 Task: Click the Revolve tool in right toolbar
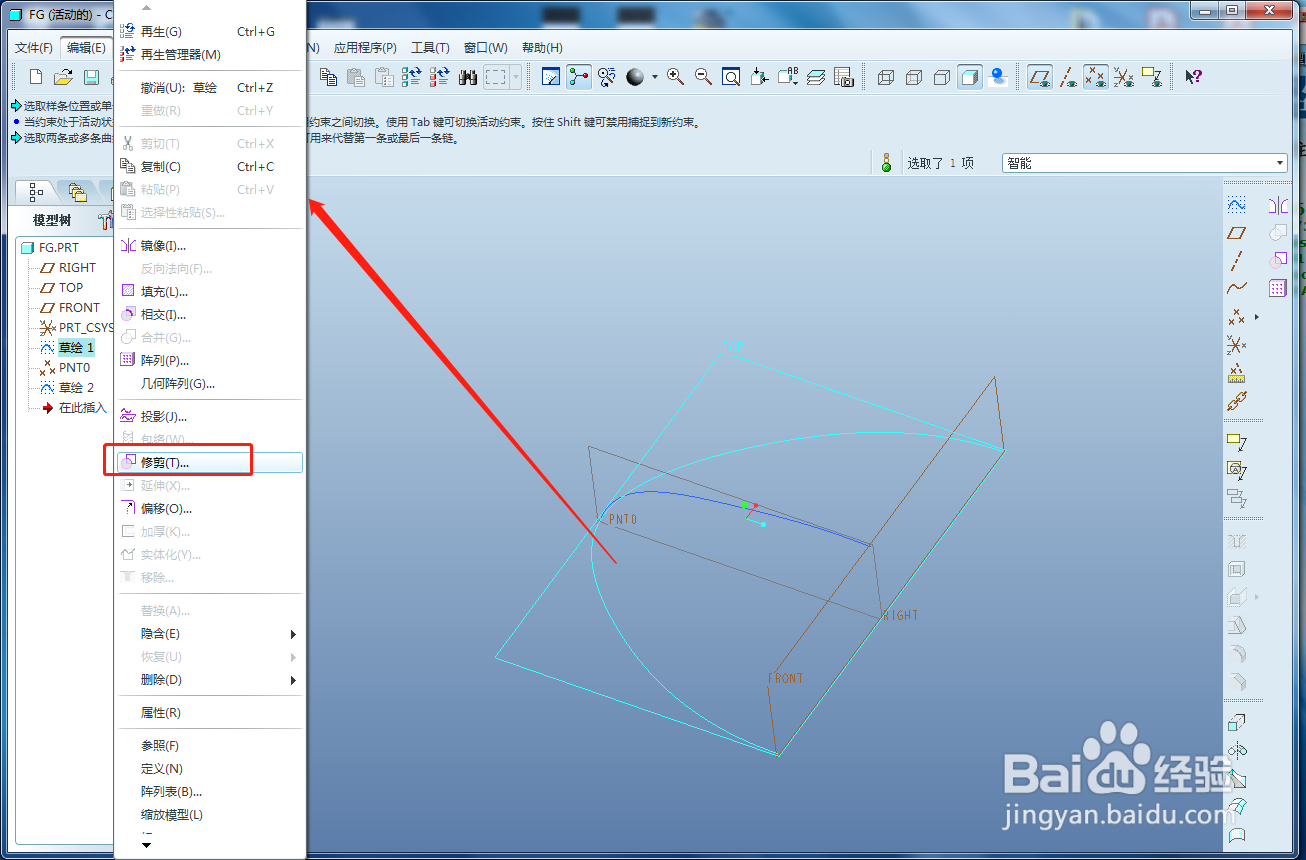point(1237,750)
